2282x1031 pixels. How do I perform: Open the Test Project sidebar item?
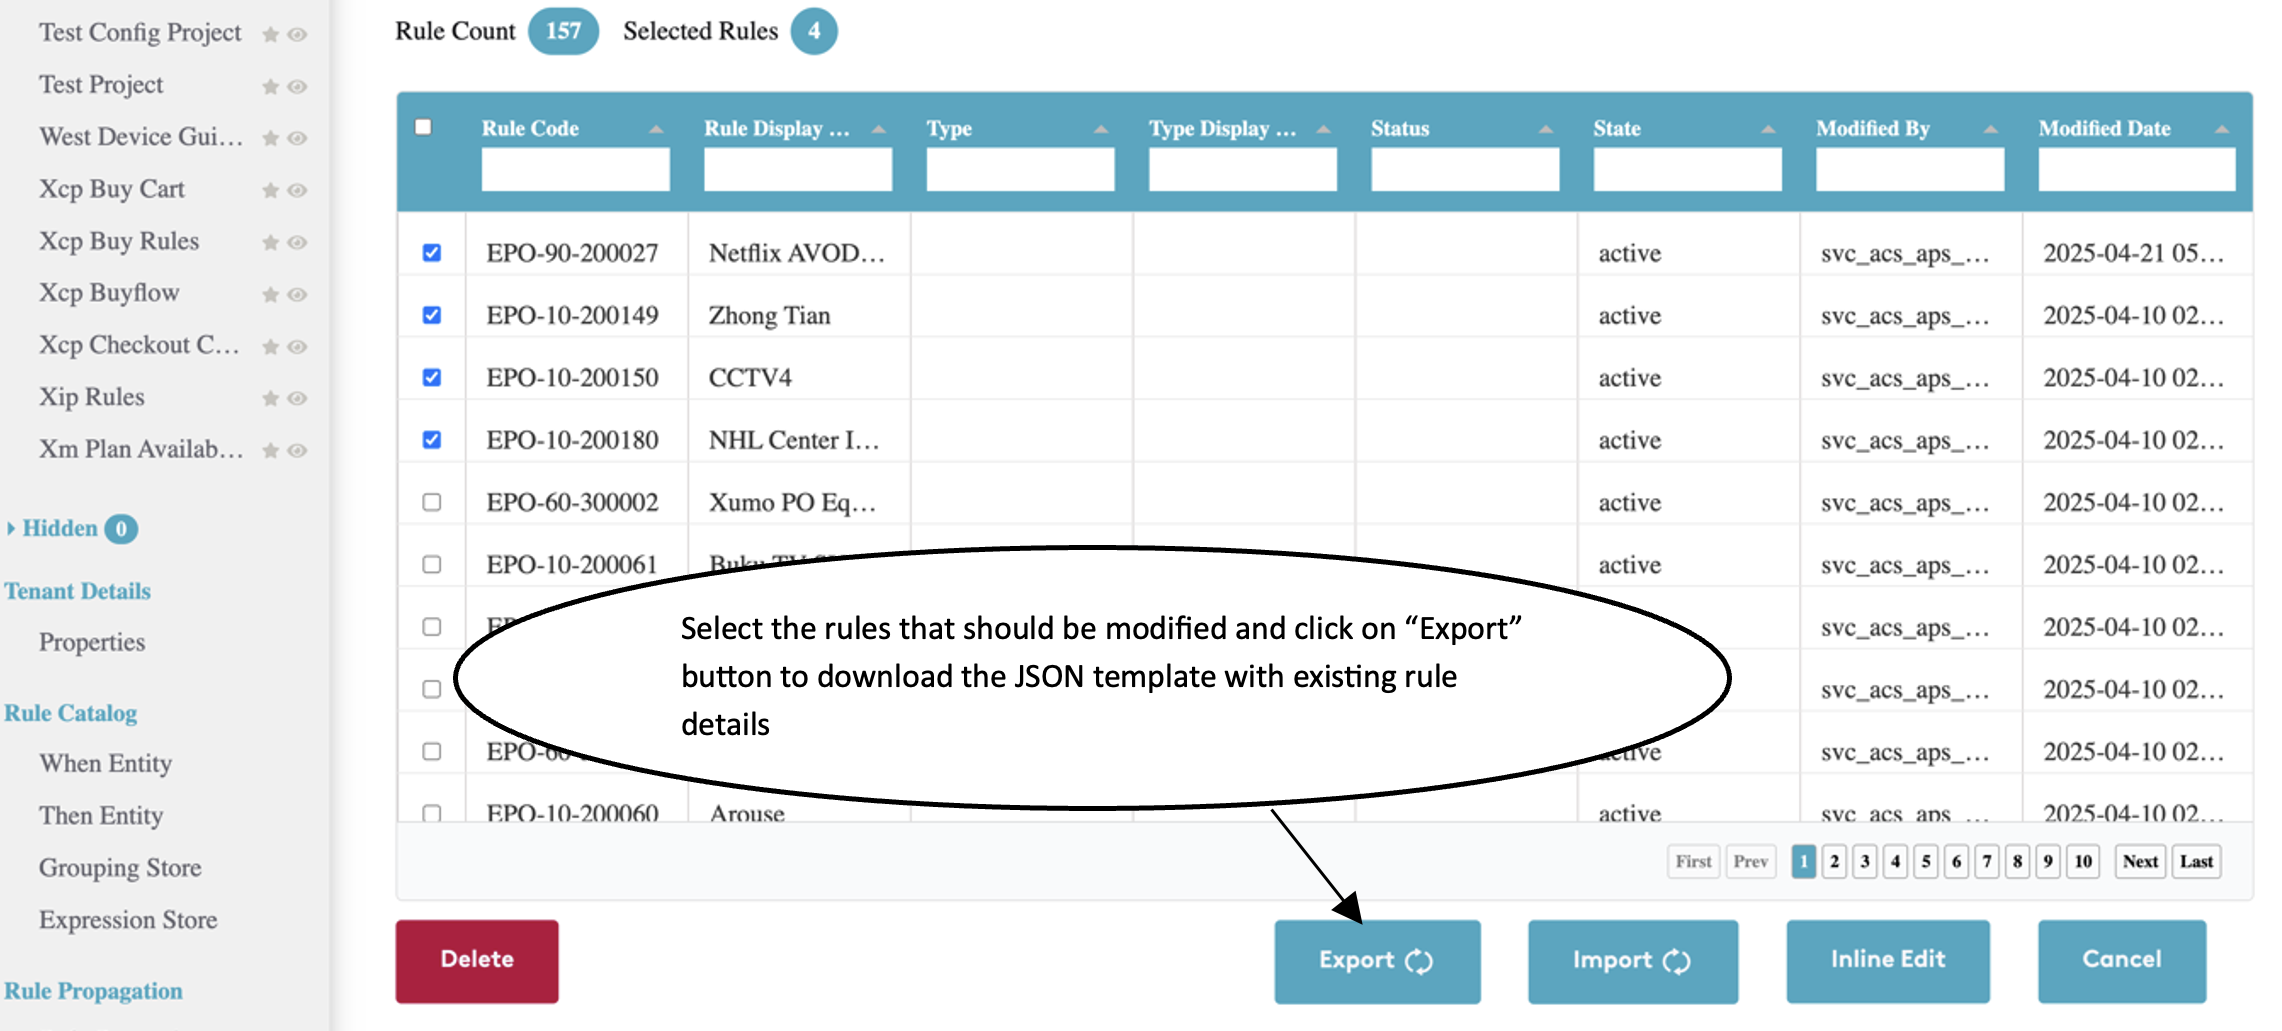pos(101,85)
